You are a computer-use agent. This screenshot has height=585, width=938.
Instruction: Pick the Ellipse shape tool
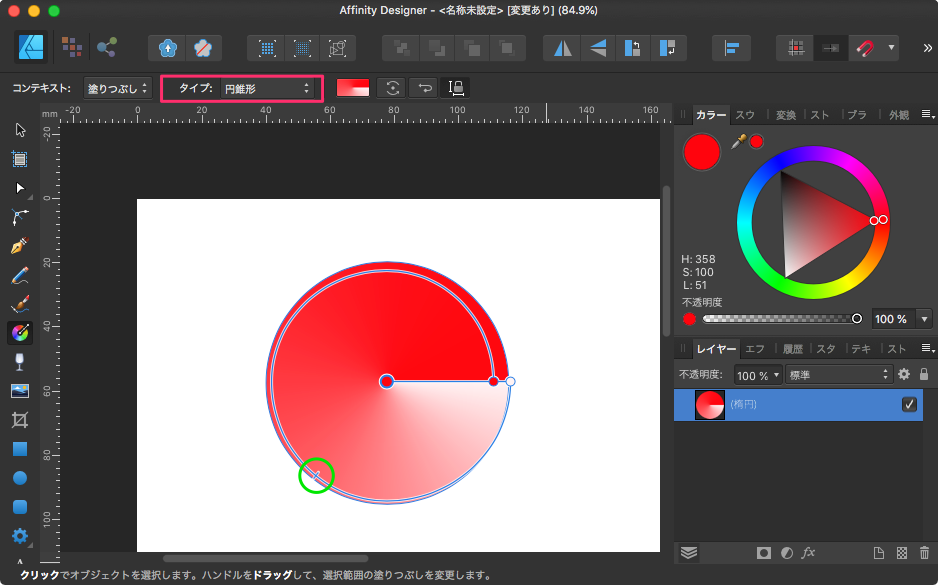[x=19, y=478]
